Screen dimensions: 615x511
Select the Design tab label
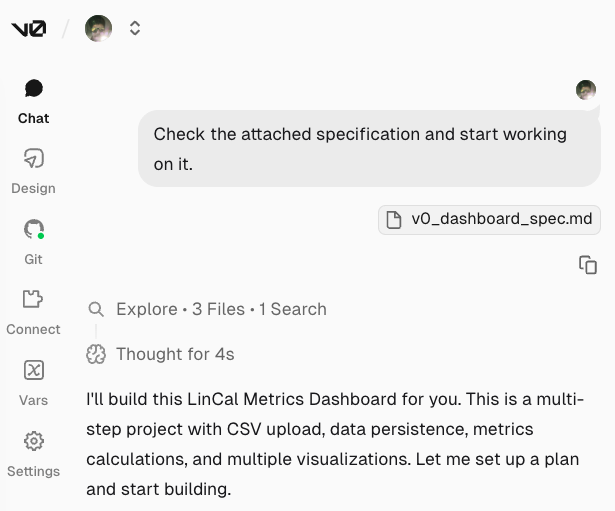[33, 188]
